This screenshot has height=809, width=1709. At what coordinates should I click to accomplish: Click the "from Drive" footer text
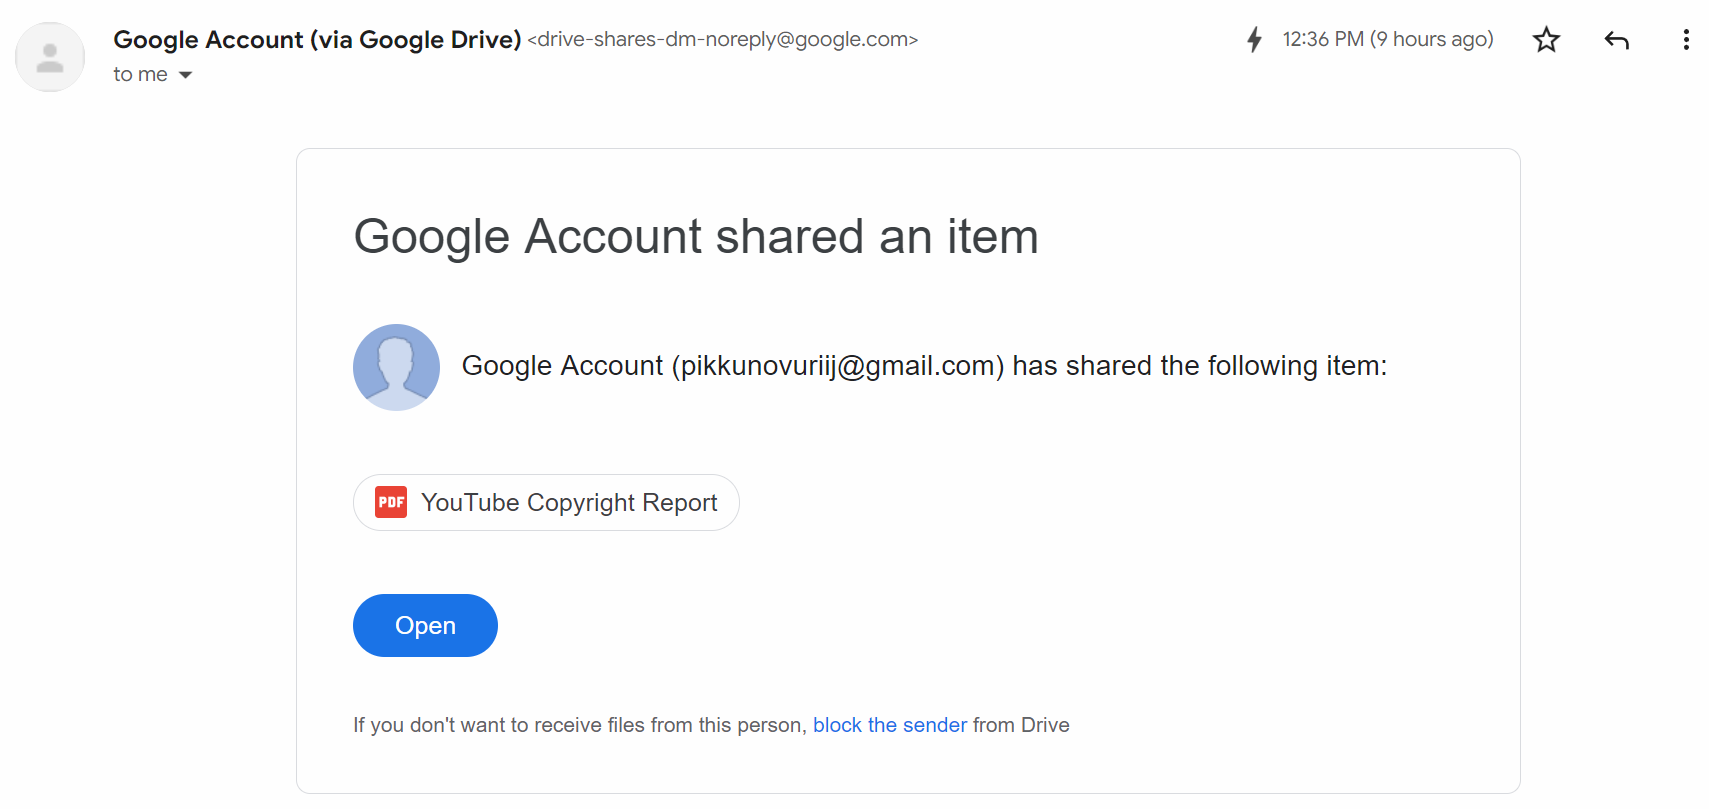coord(1021,725)
